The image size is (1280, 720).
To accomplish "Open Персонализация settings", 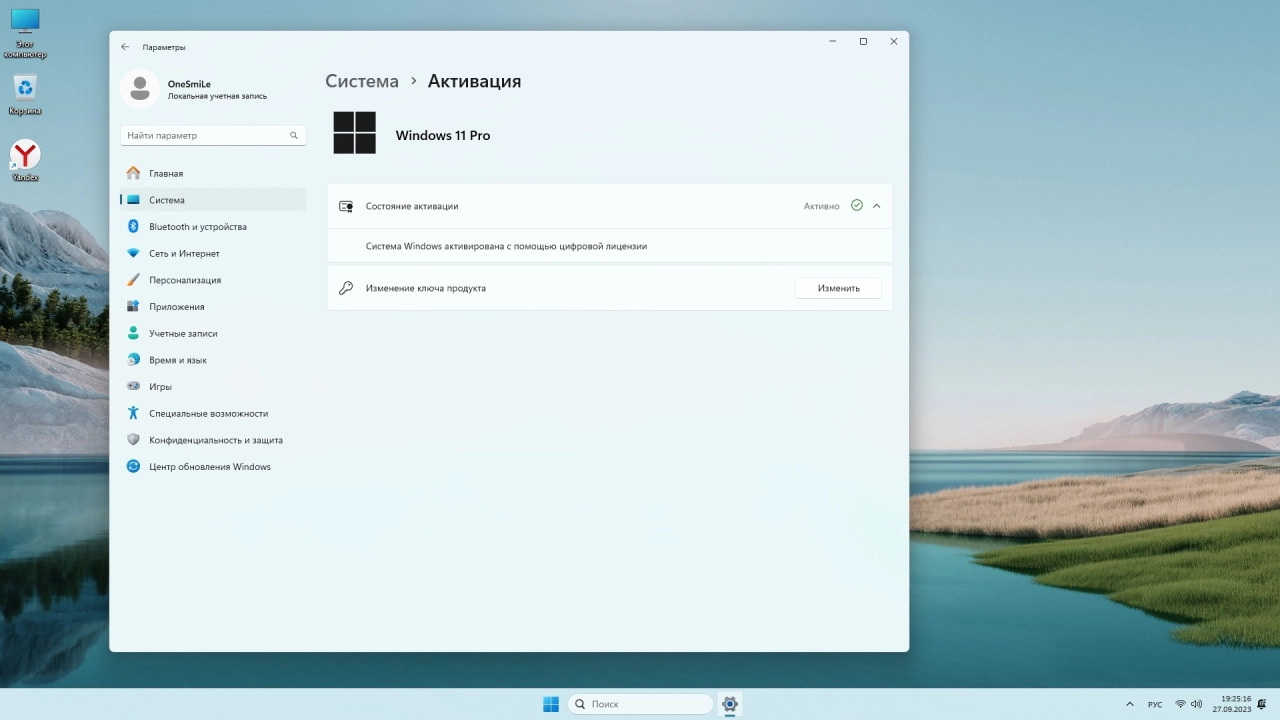I will (x=213, y=280).
